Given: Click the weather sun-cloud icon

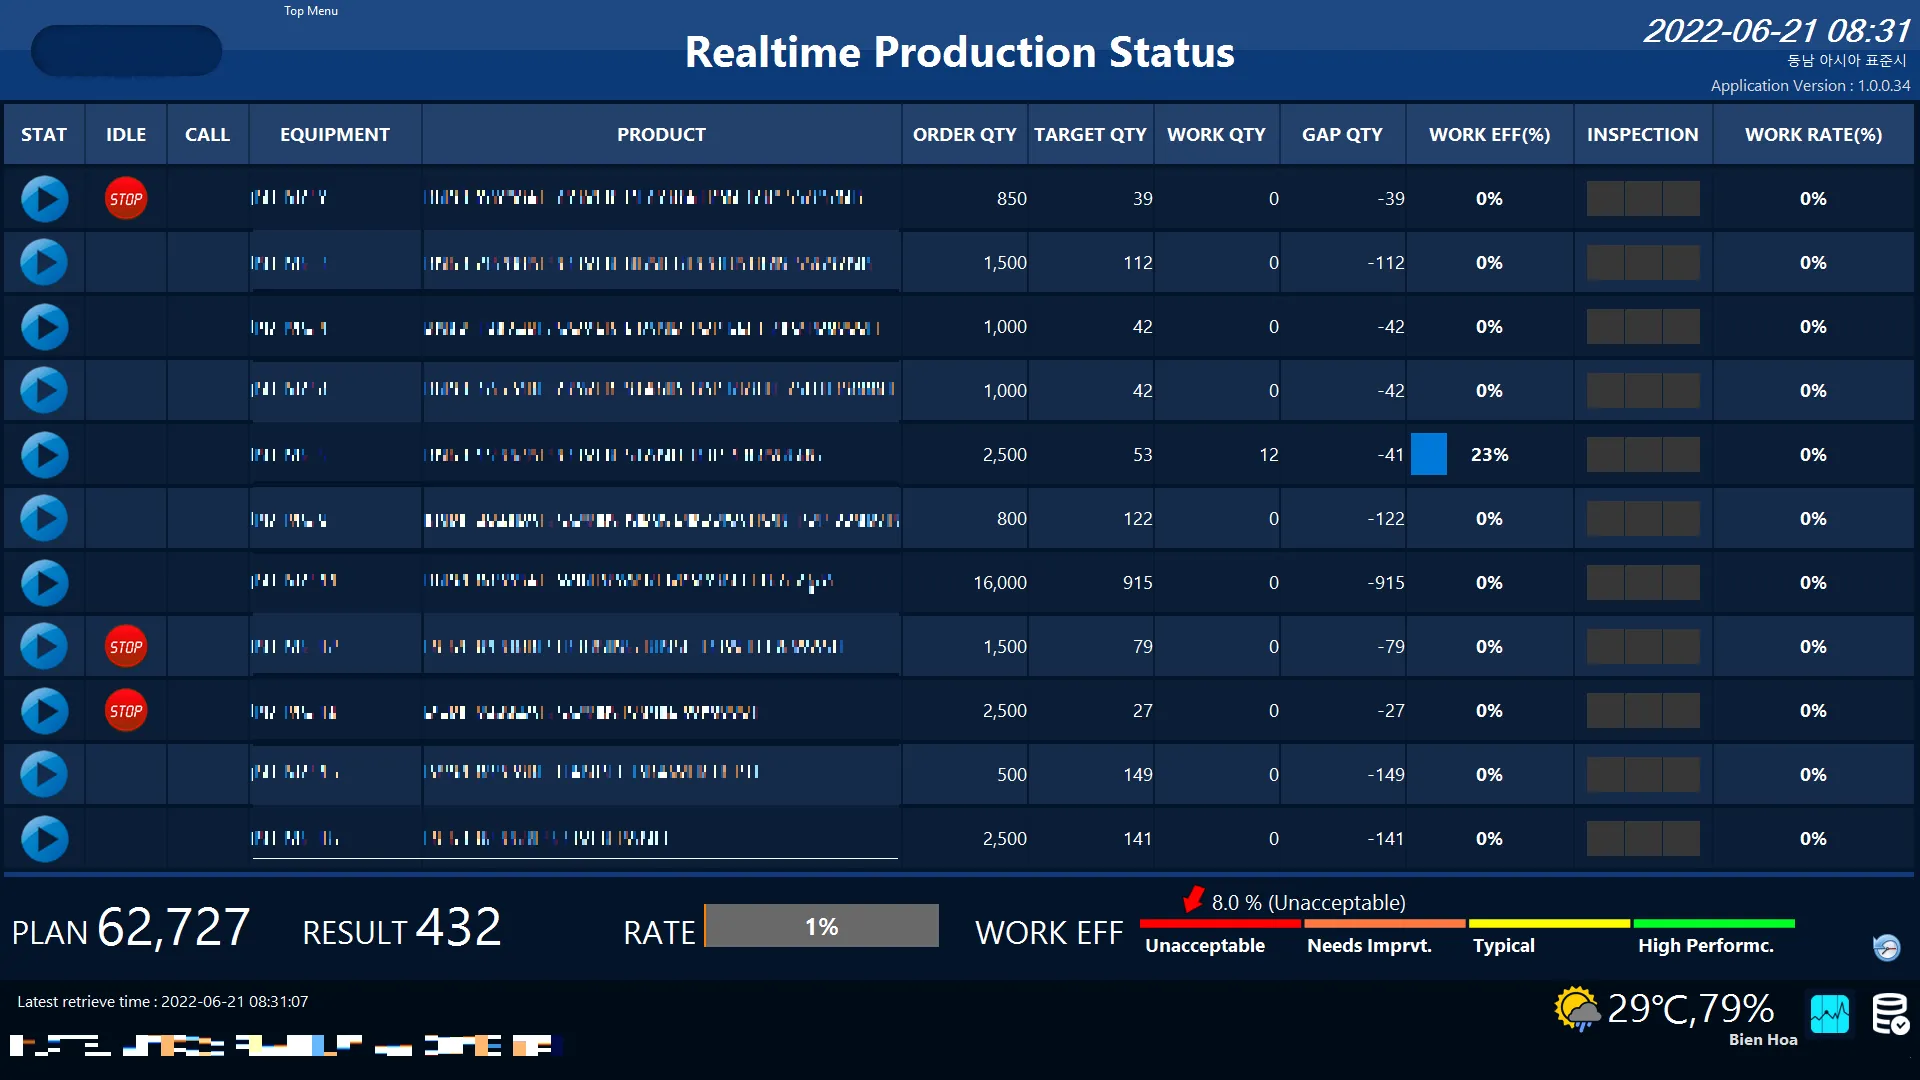Looking at the screenshot, I should (1577, 1009).
